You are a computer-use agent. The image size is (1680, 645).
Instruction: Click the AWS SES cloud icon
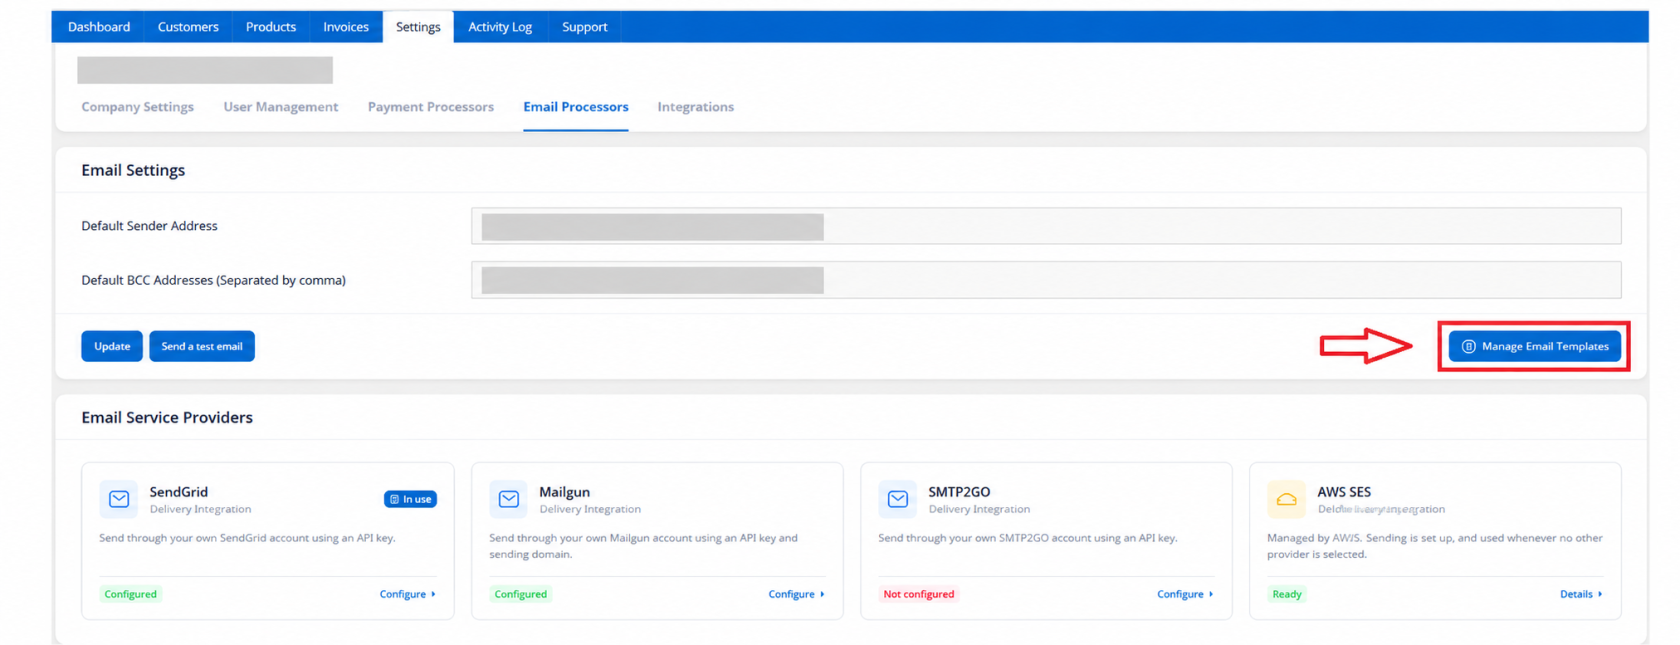[1287, 499]
